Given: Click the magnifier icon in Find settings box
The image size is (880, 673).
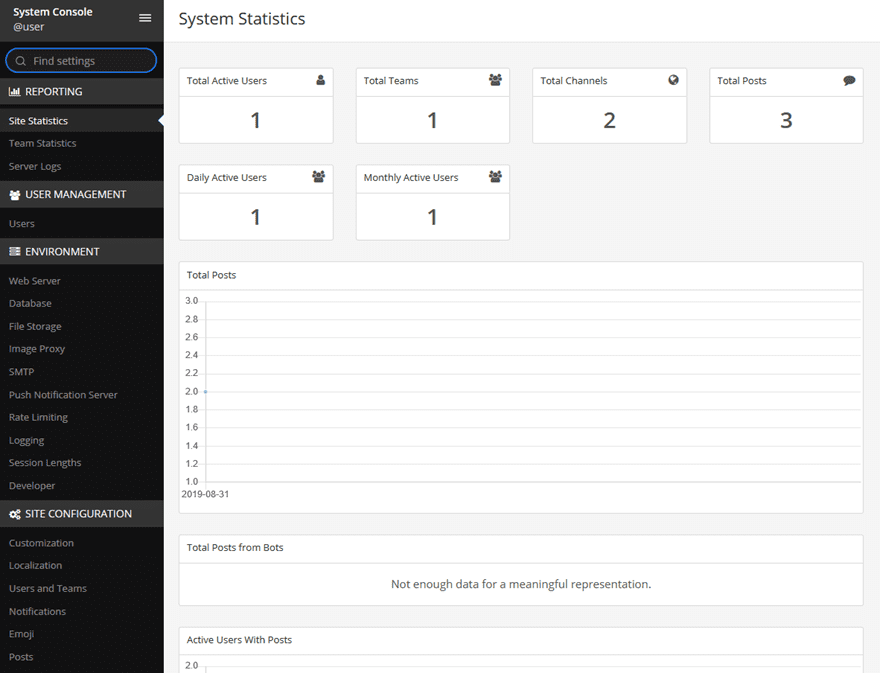Looking at the screenshot, I should [20, 61].
